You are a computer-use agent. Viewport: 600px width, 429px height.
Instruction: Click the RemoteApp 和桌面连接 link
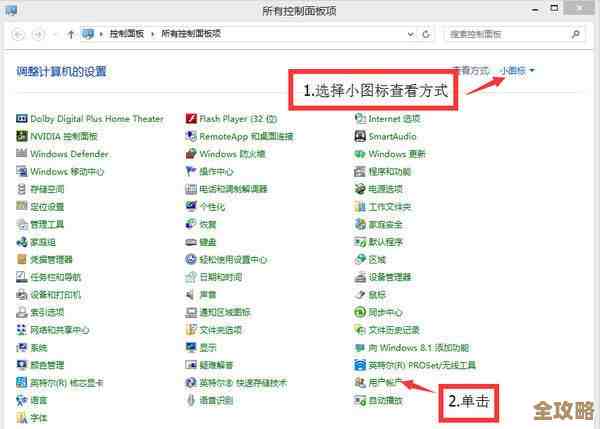[246, 136]
